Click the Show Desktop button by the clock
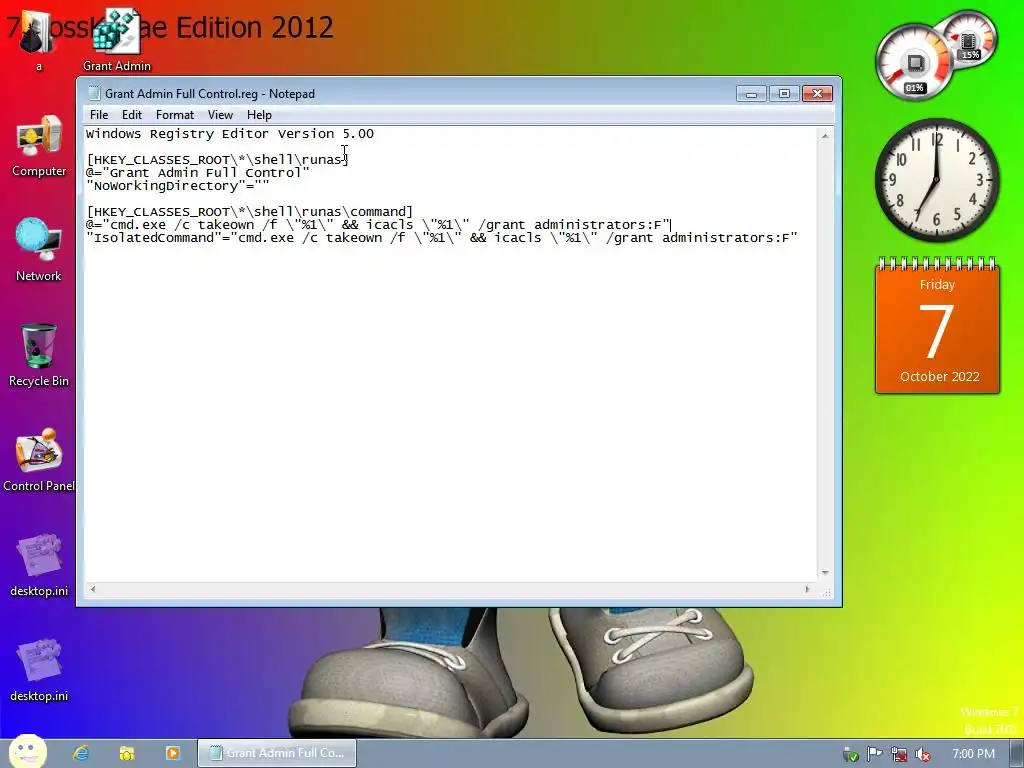 (x=1017, y=754)
